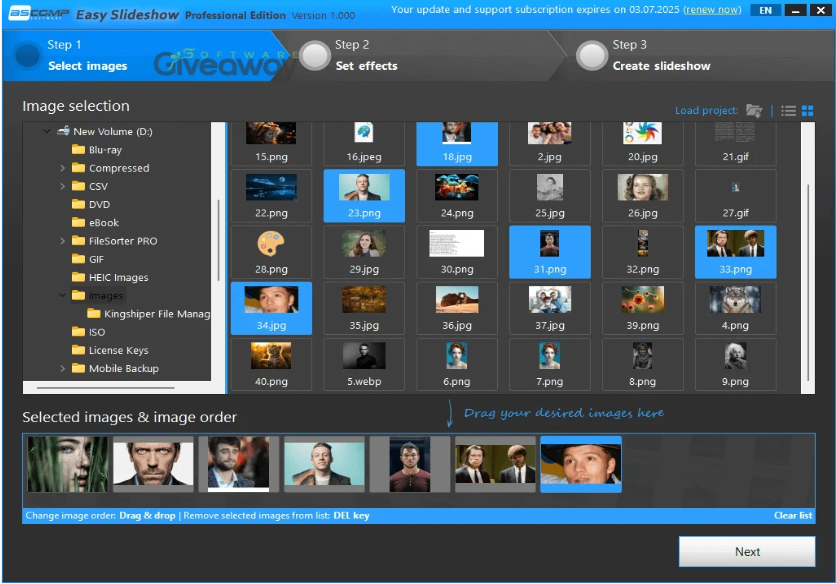Screen dimensions: 836x584
Task: Expand the Mobile Backup folder
Action: pos(62,369)
